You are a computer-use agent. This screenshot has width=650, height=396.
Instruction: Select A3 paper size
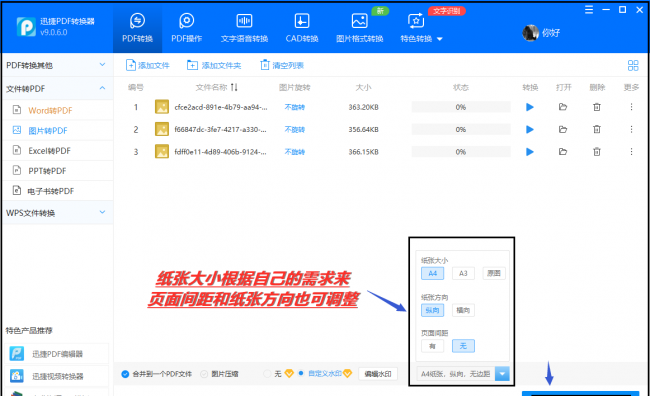coord(463,273)
